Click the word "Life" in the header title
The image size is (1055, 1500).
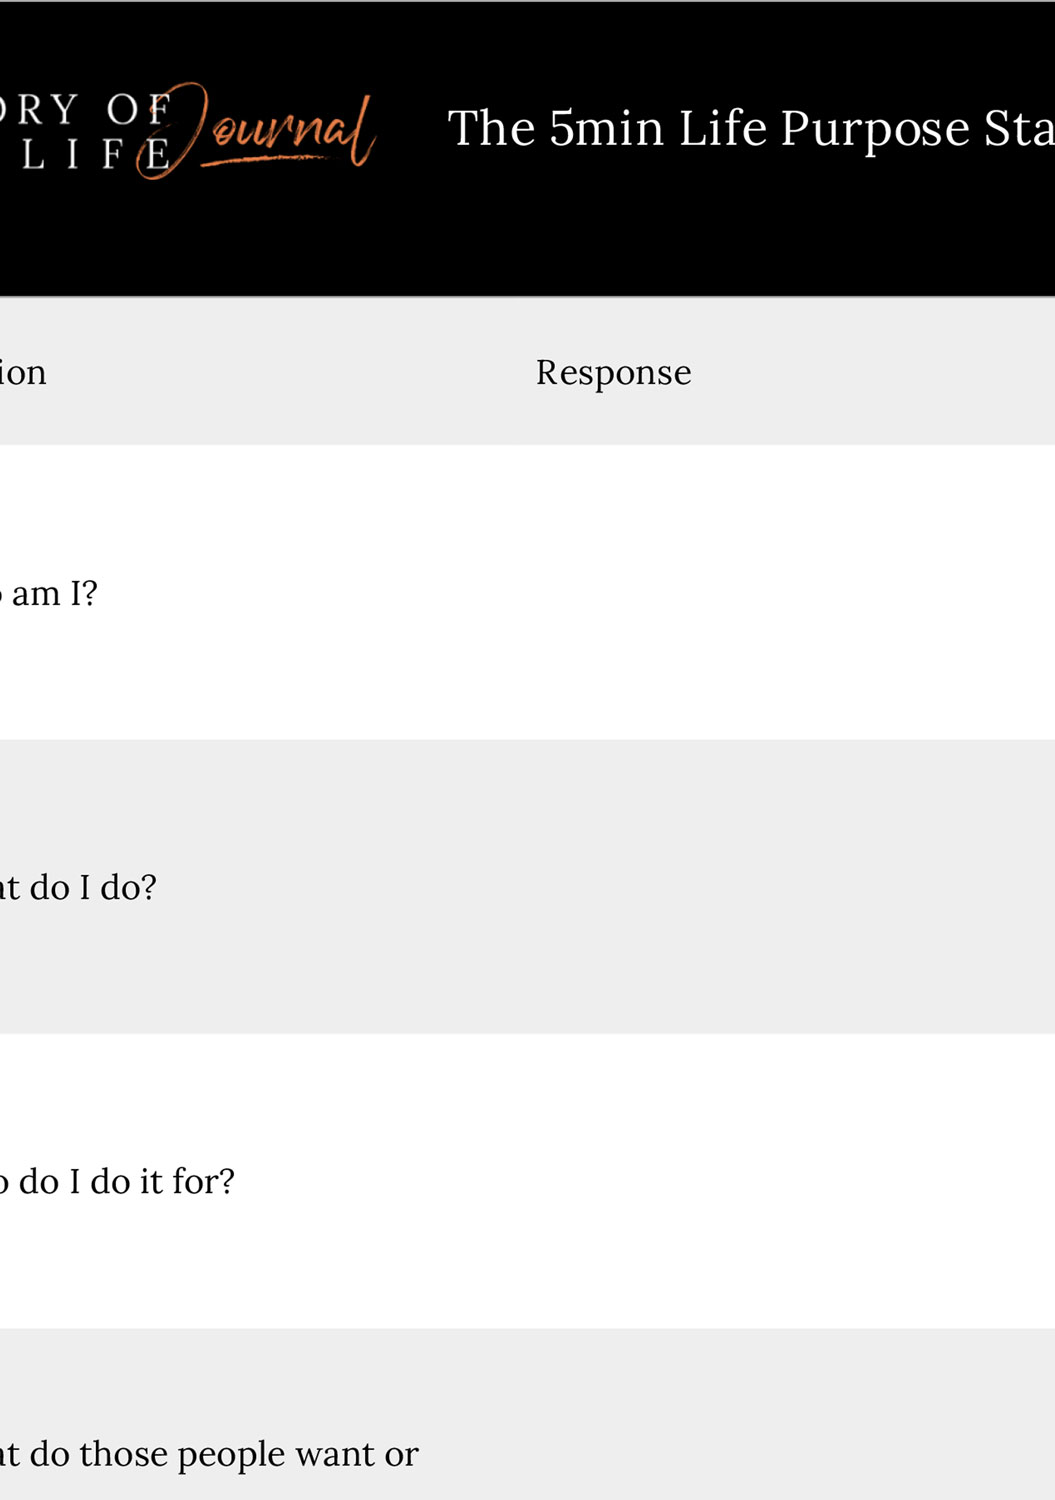[x=722, y=129]
